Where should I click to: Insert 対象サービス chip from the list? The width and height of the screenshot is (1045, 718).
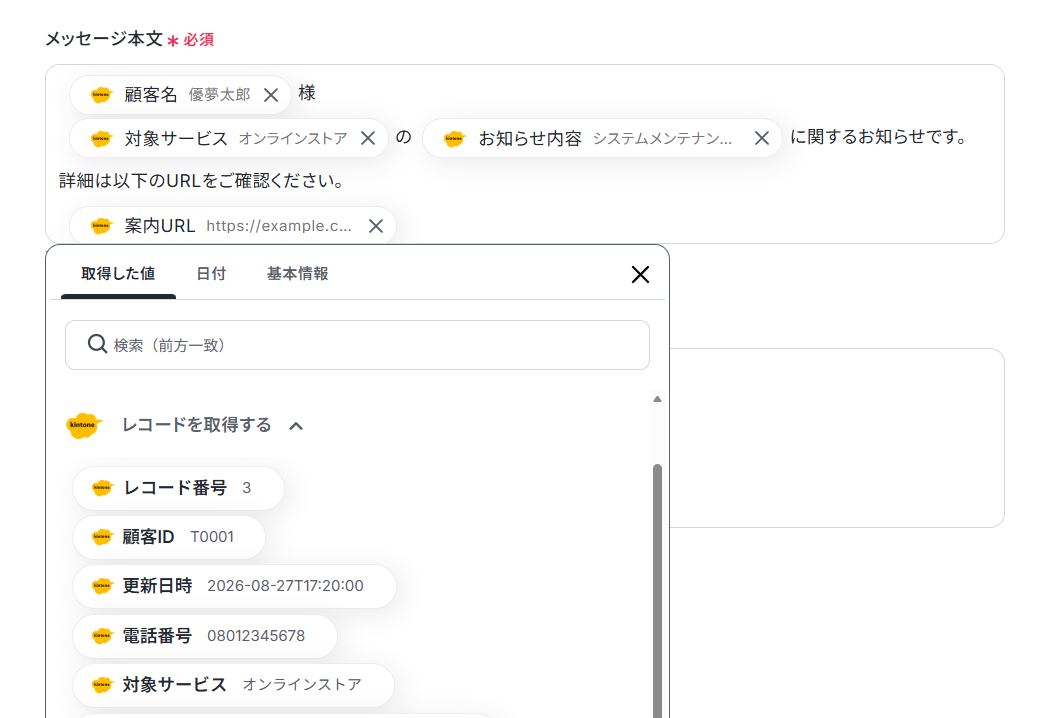(233, 685)
